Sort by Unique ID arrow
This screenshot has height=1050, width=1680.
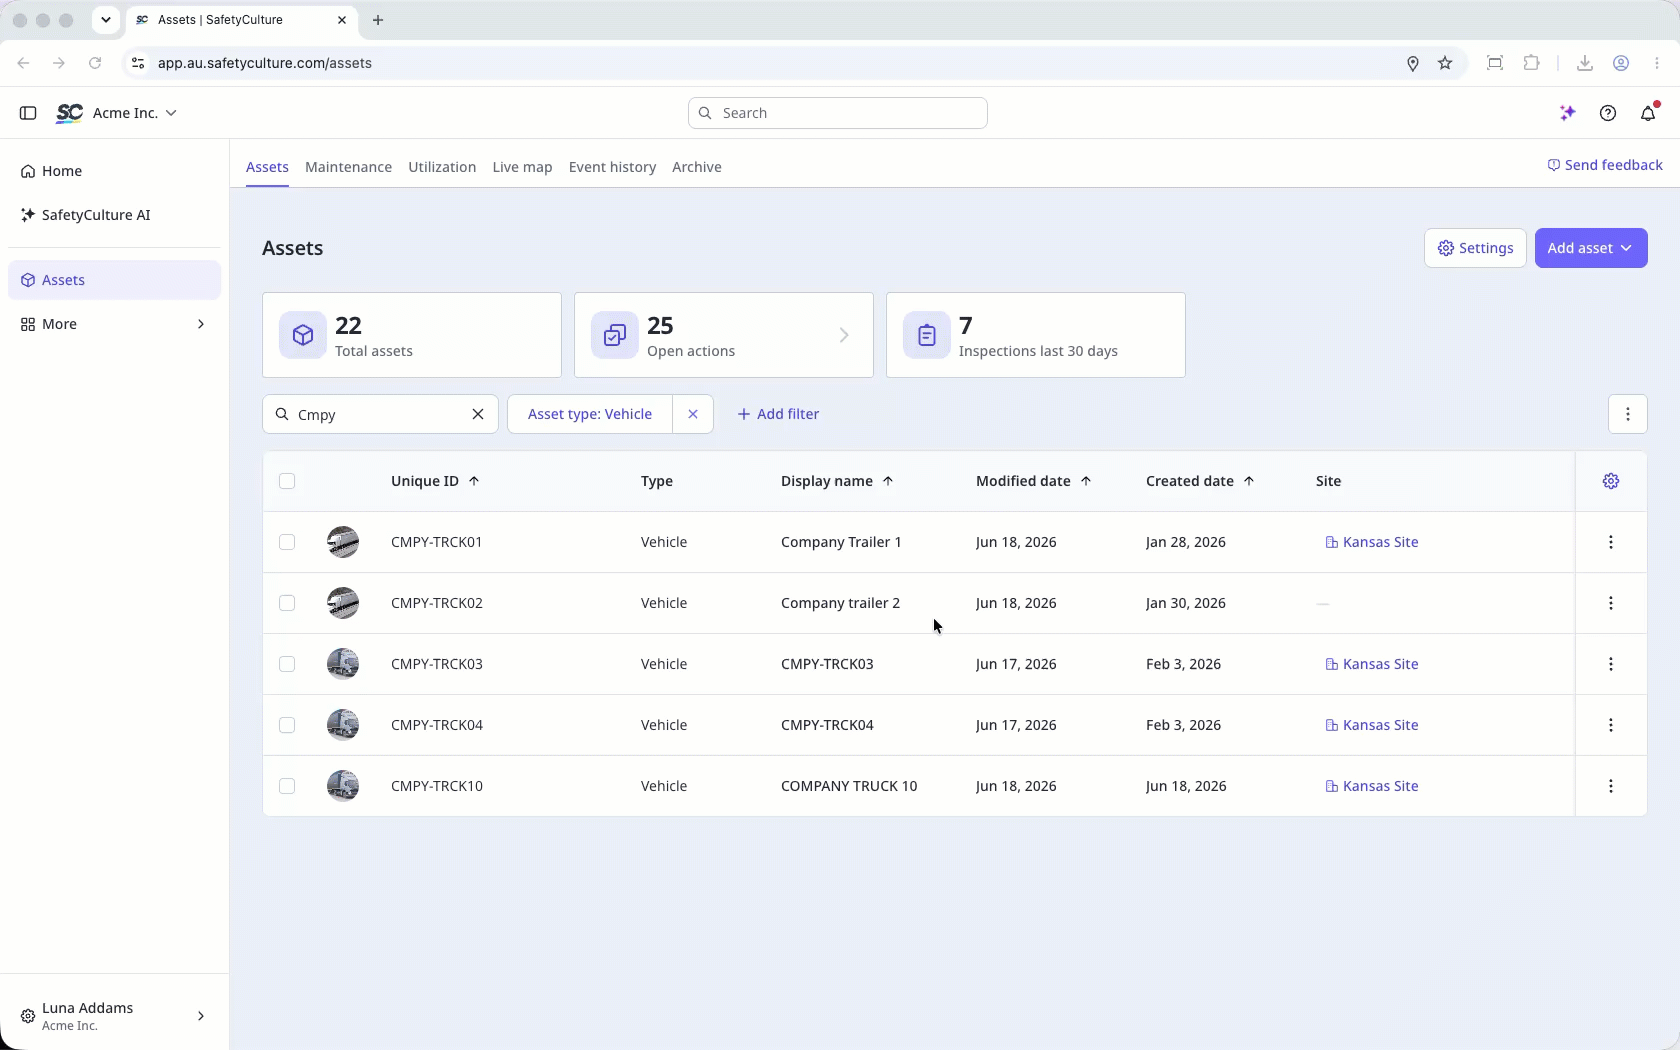[474, 481]
